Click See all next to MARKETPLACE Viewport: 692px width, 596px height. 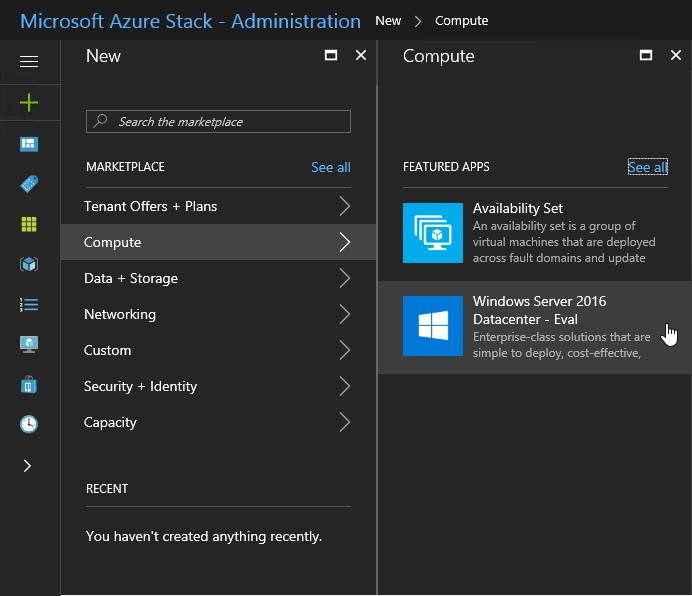pos(331,167)
